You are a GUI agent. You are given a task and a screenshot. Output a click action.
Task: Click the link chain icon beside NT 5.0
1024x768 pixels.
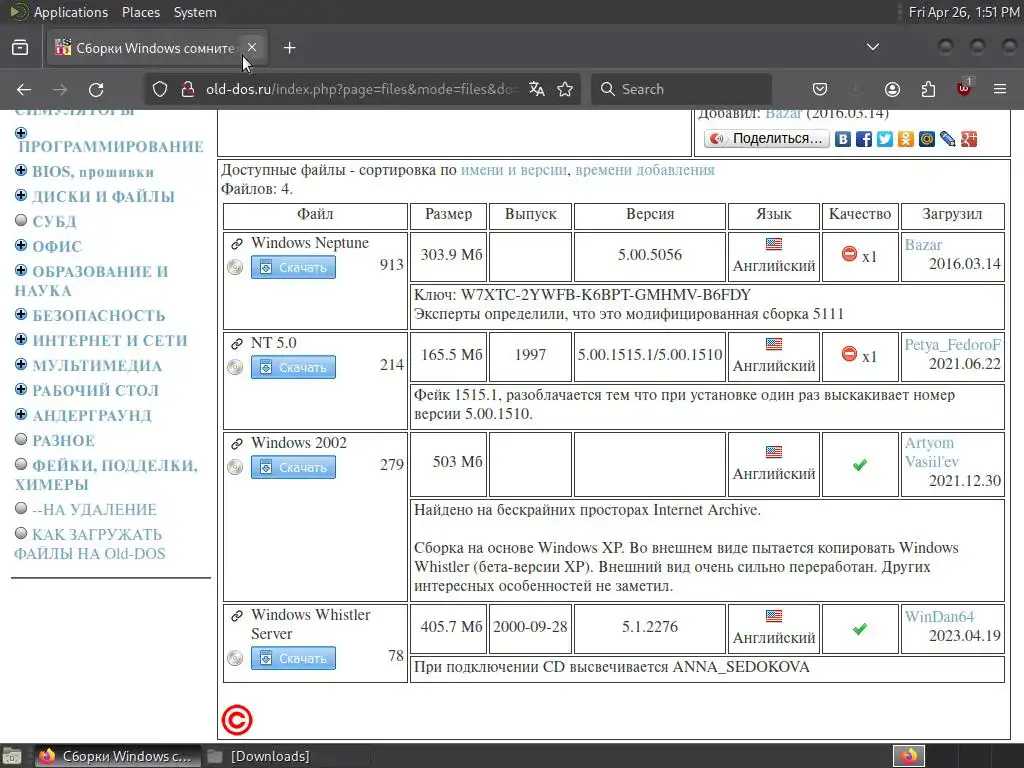236,344
